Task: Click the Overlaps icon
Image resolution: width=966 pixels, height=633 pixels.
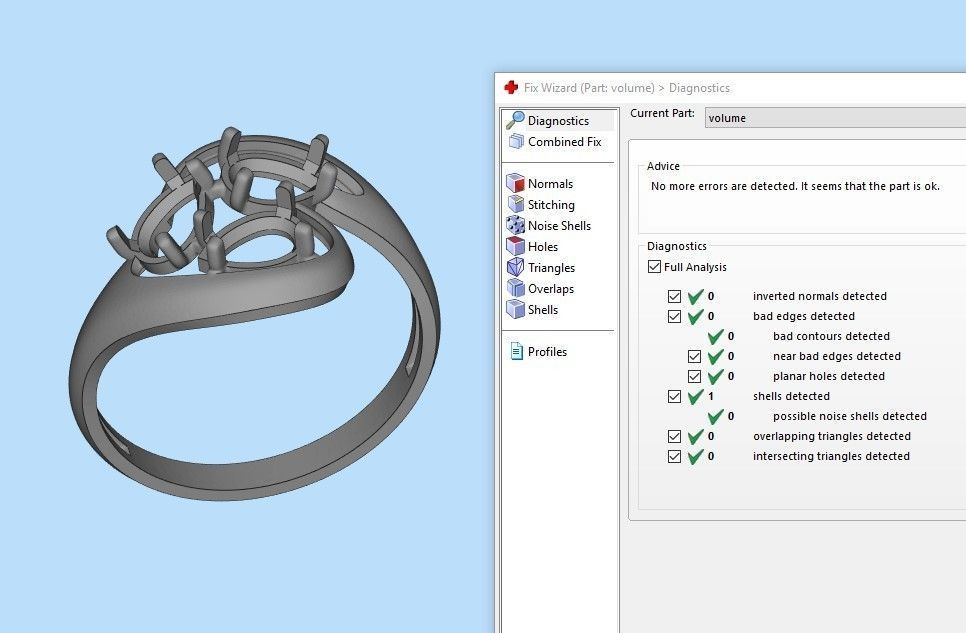Action: 515,288
